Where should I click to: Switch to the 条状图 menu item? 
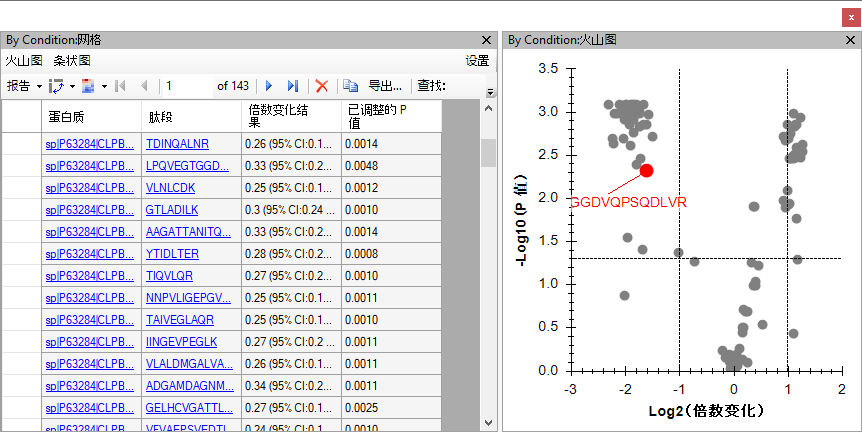coord(71,61)
